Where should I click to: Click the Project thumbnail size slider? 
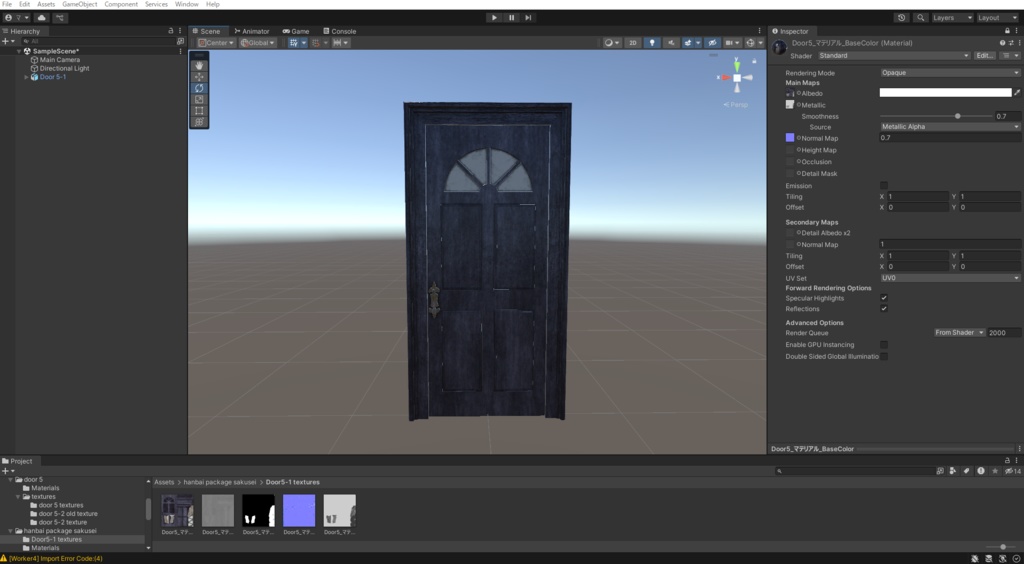(1003, 547)
